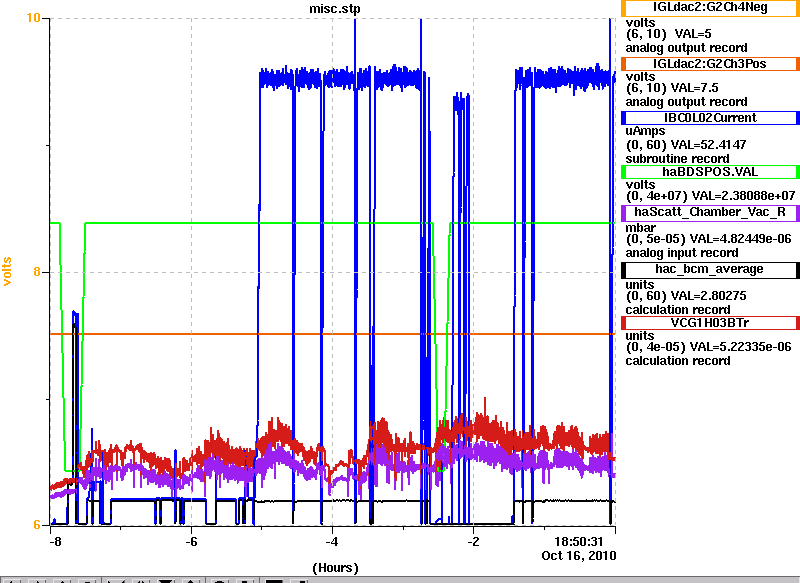Click the misc.stp graph title

[335, 9]
